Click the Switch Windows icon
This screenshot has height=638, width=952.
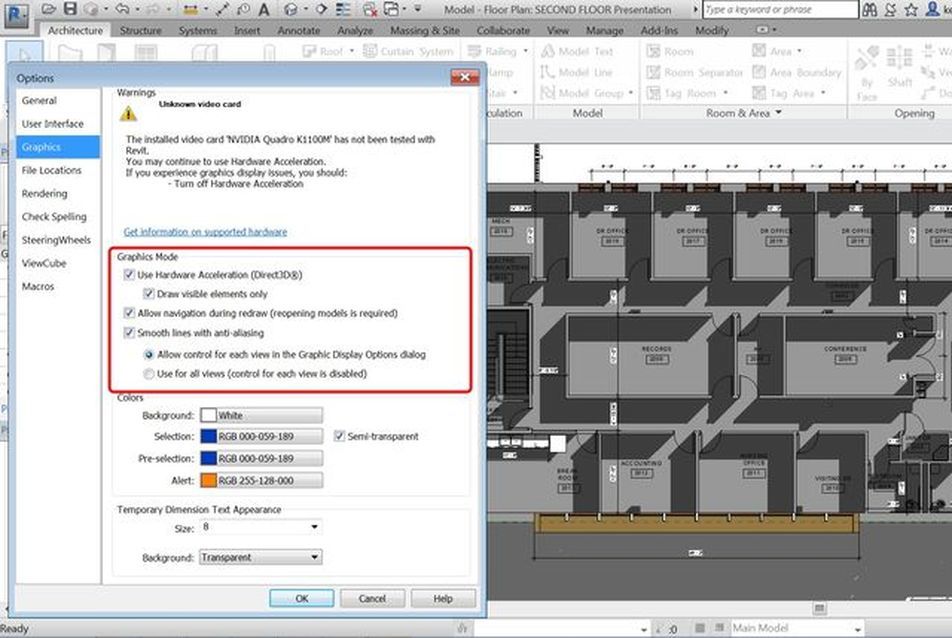tap(392, 9)
